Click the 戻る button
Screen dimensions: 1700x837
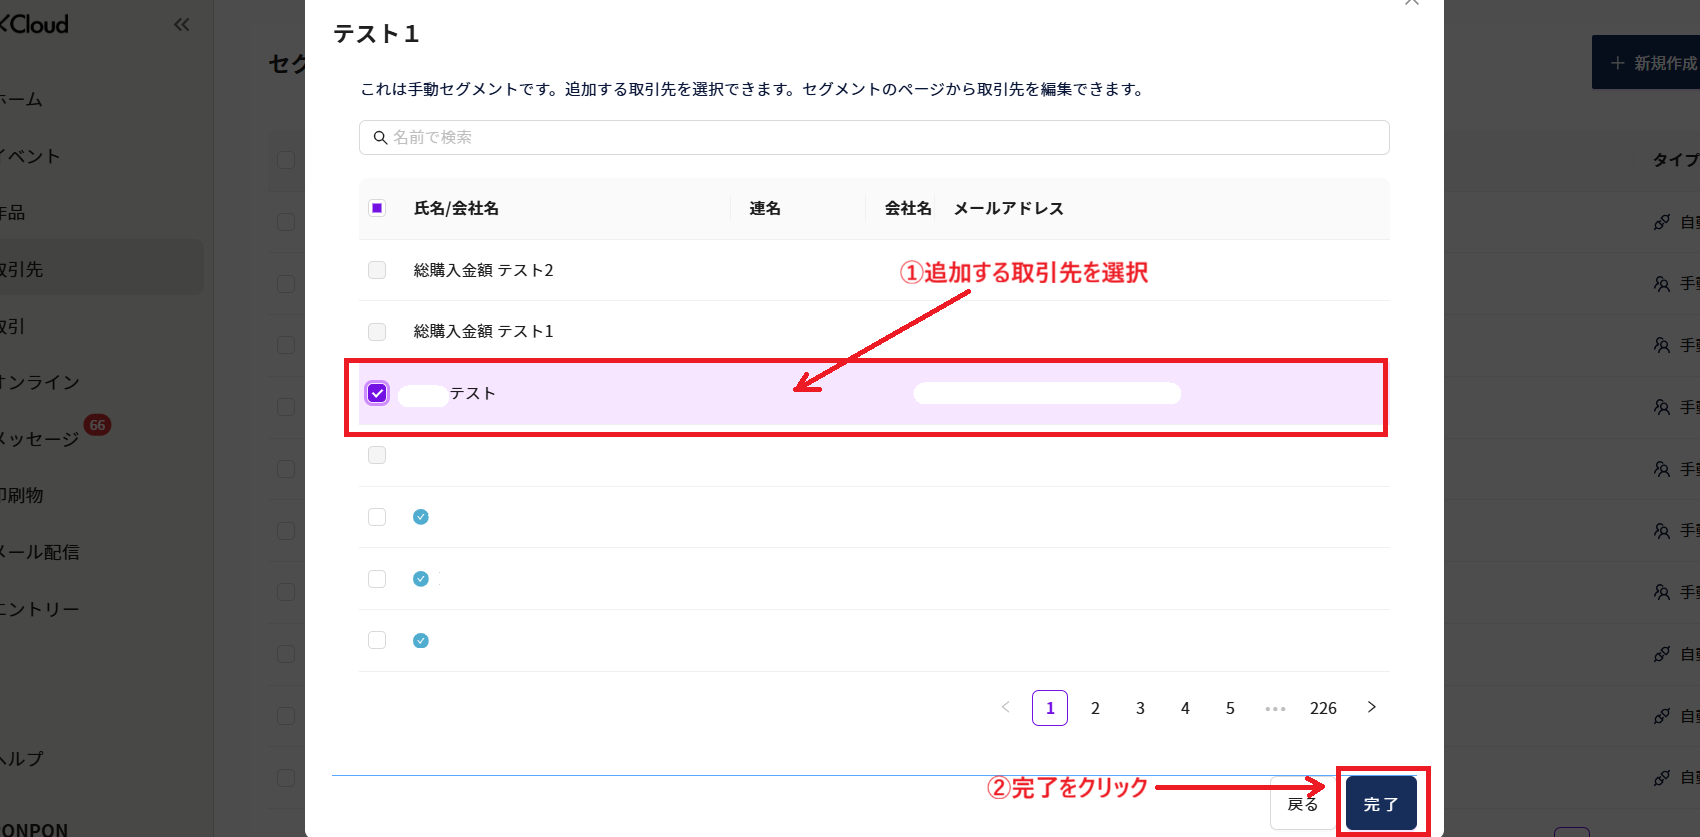[1302, 803]
